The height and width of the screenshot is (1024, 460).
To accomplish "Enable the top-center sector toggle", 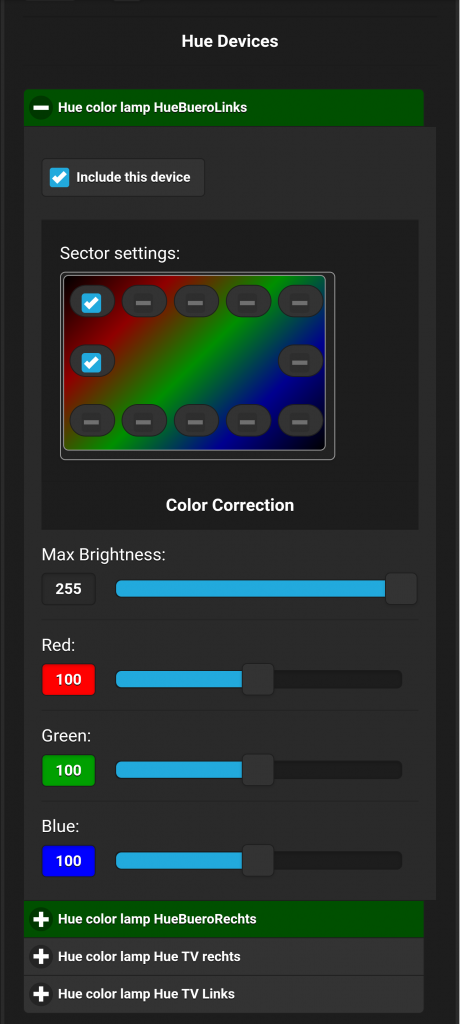I will (196, 302).
